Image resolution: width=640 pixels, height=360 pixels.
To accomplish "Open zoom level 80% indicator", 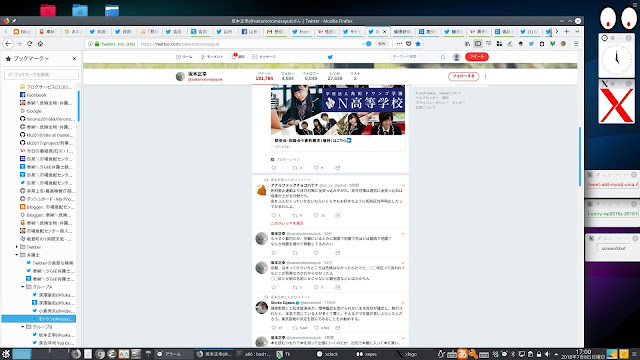I will point(381,44).
